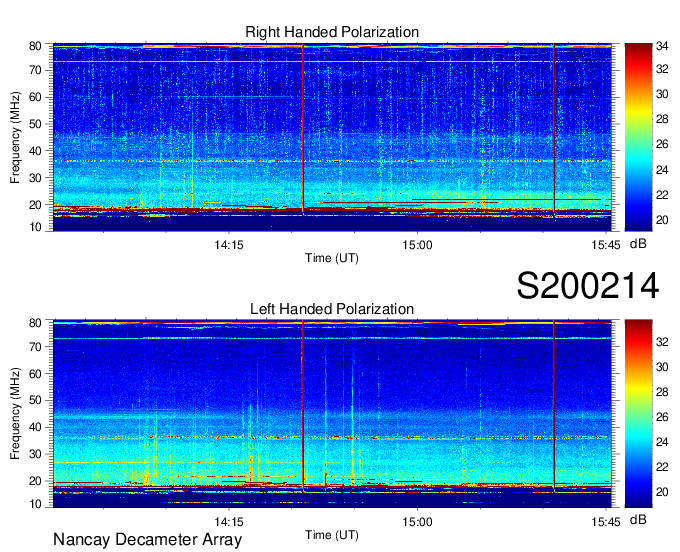
Task: Click the "Nancay Decameter Array" caption
Action: click(x=147, y=540)
